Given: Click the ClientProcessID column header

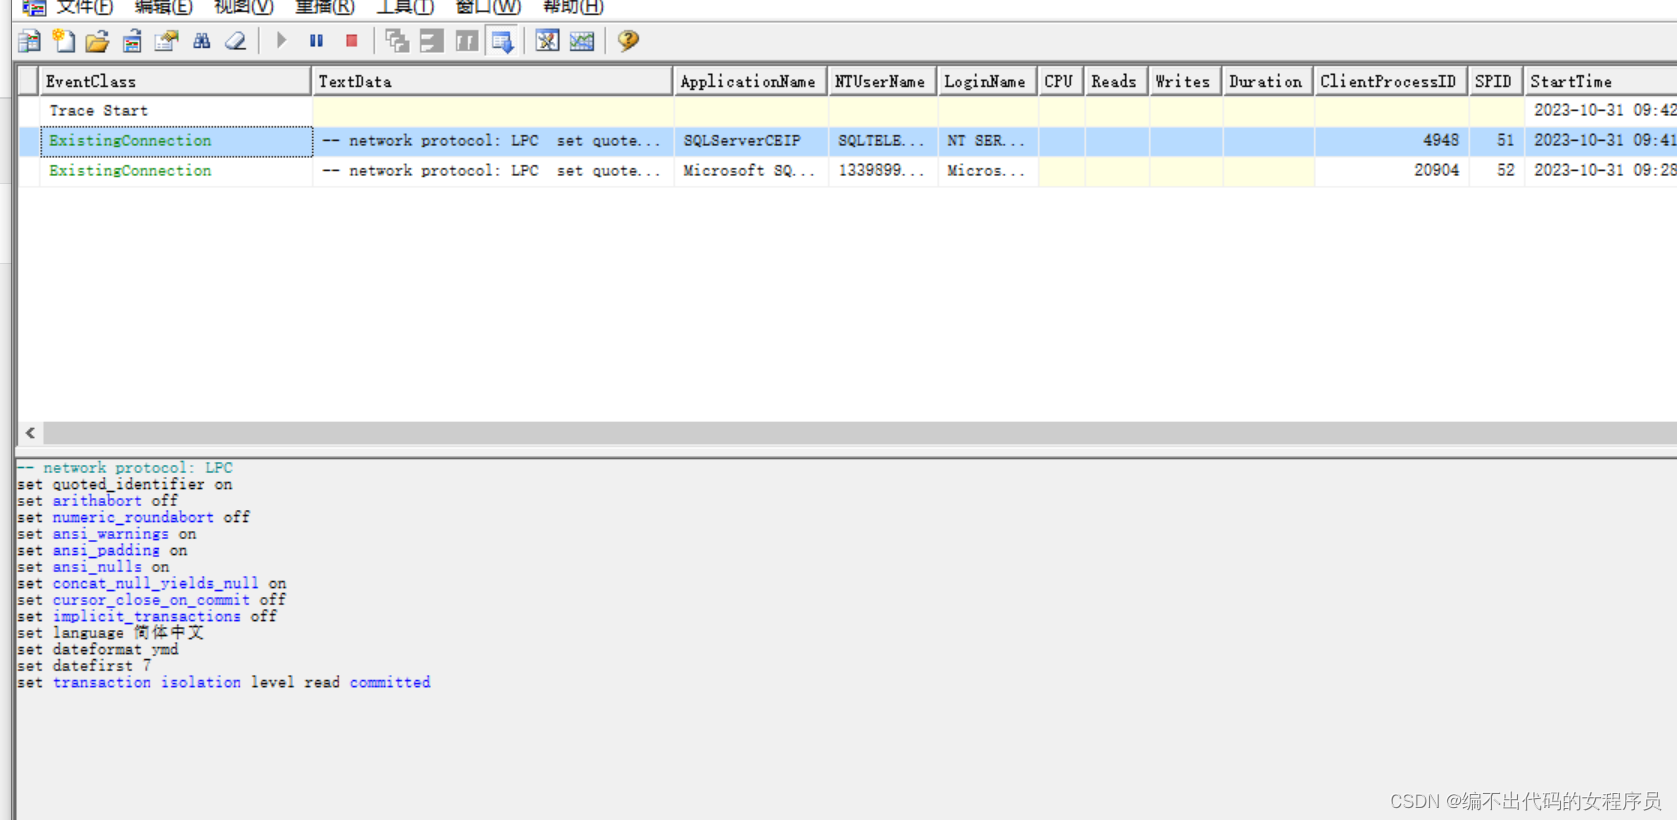Looking at the screenshot, I should click(1390, 81).
